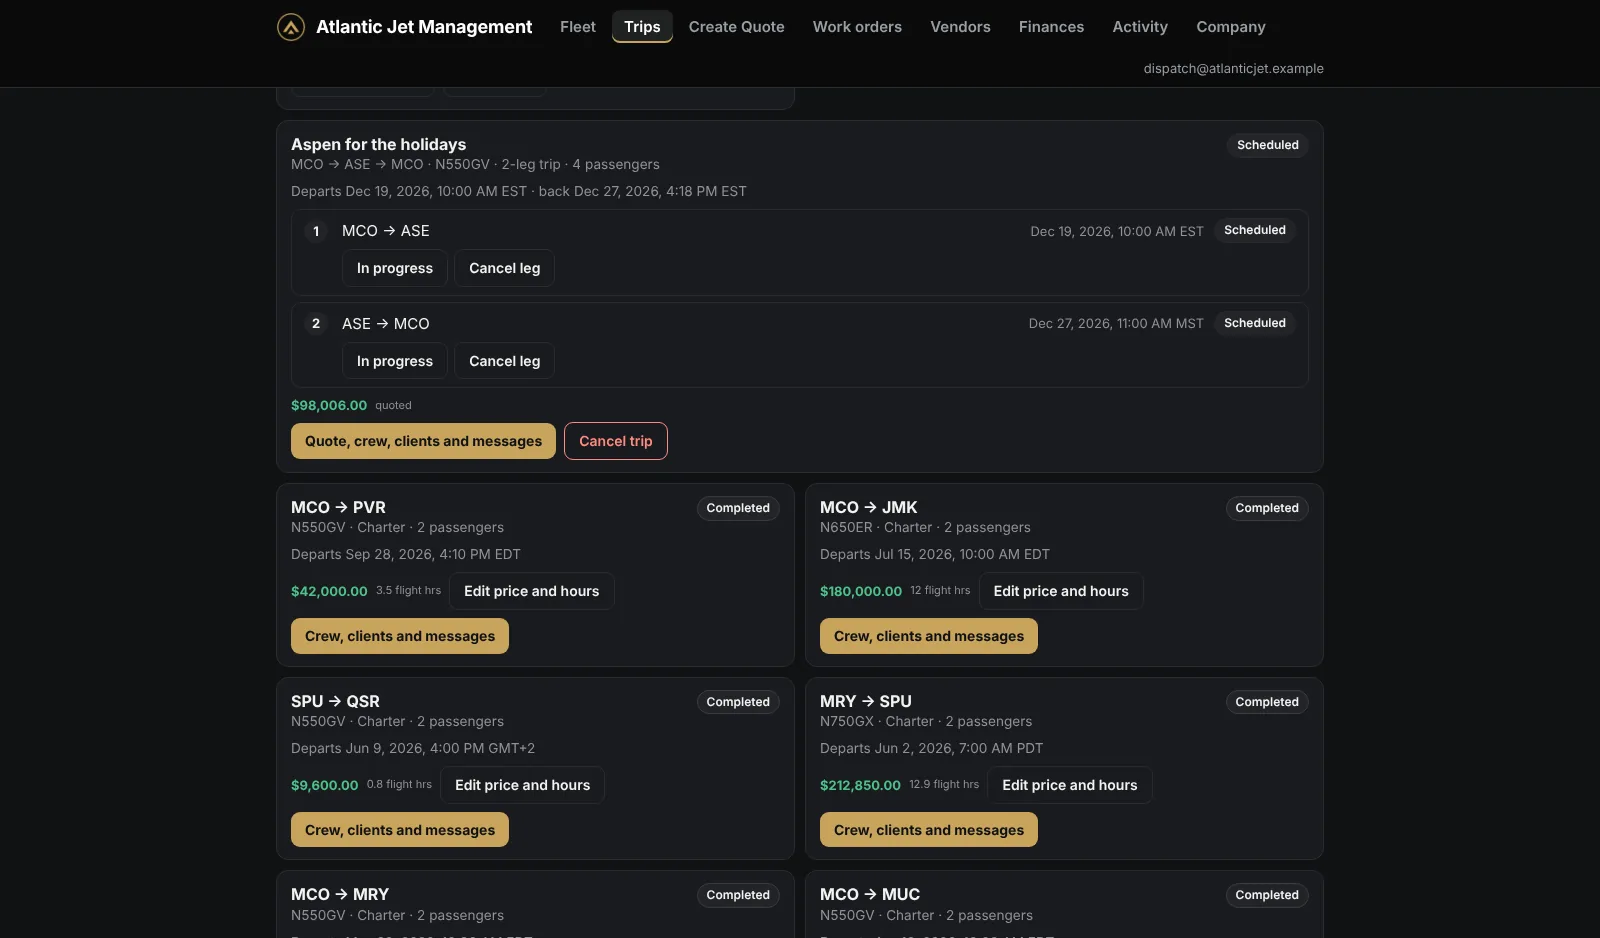Screen dimensions: 1600x938
Task: Open Crew, clients and messages for SPU → QSR
Action: 400,830
